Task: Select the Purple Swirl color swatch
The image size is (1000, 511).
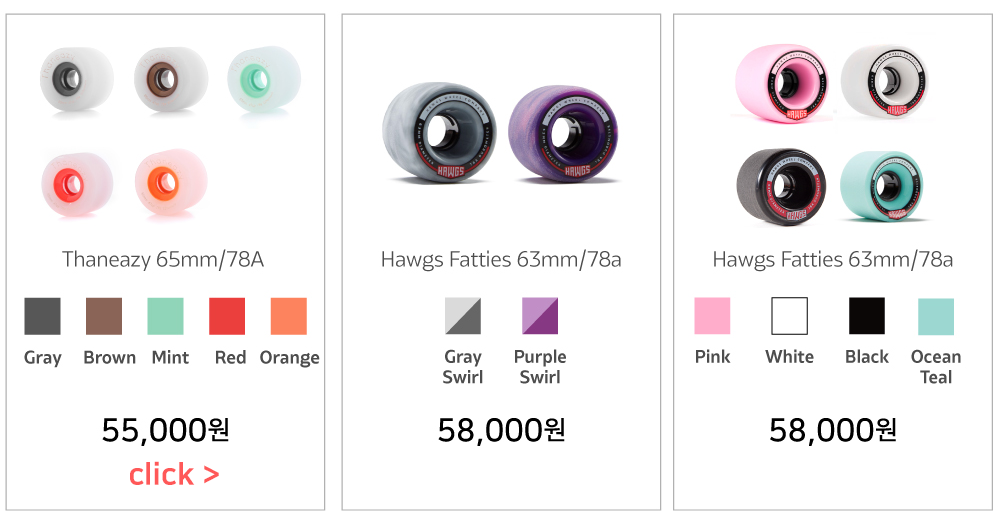Action: coord(540,316)
